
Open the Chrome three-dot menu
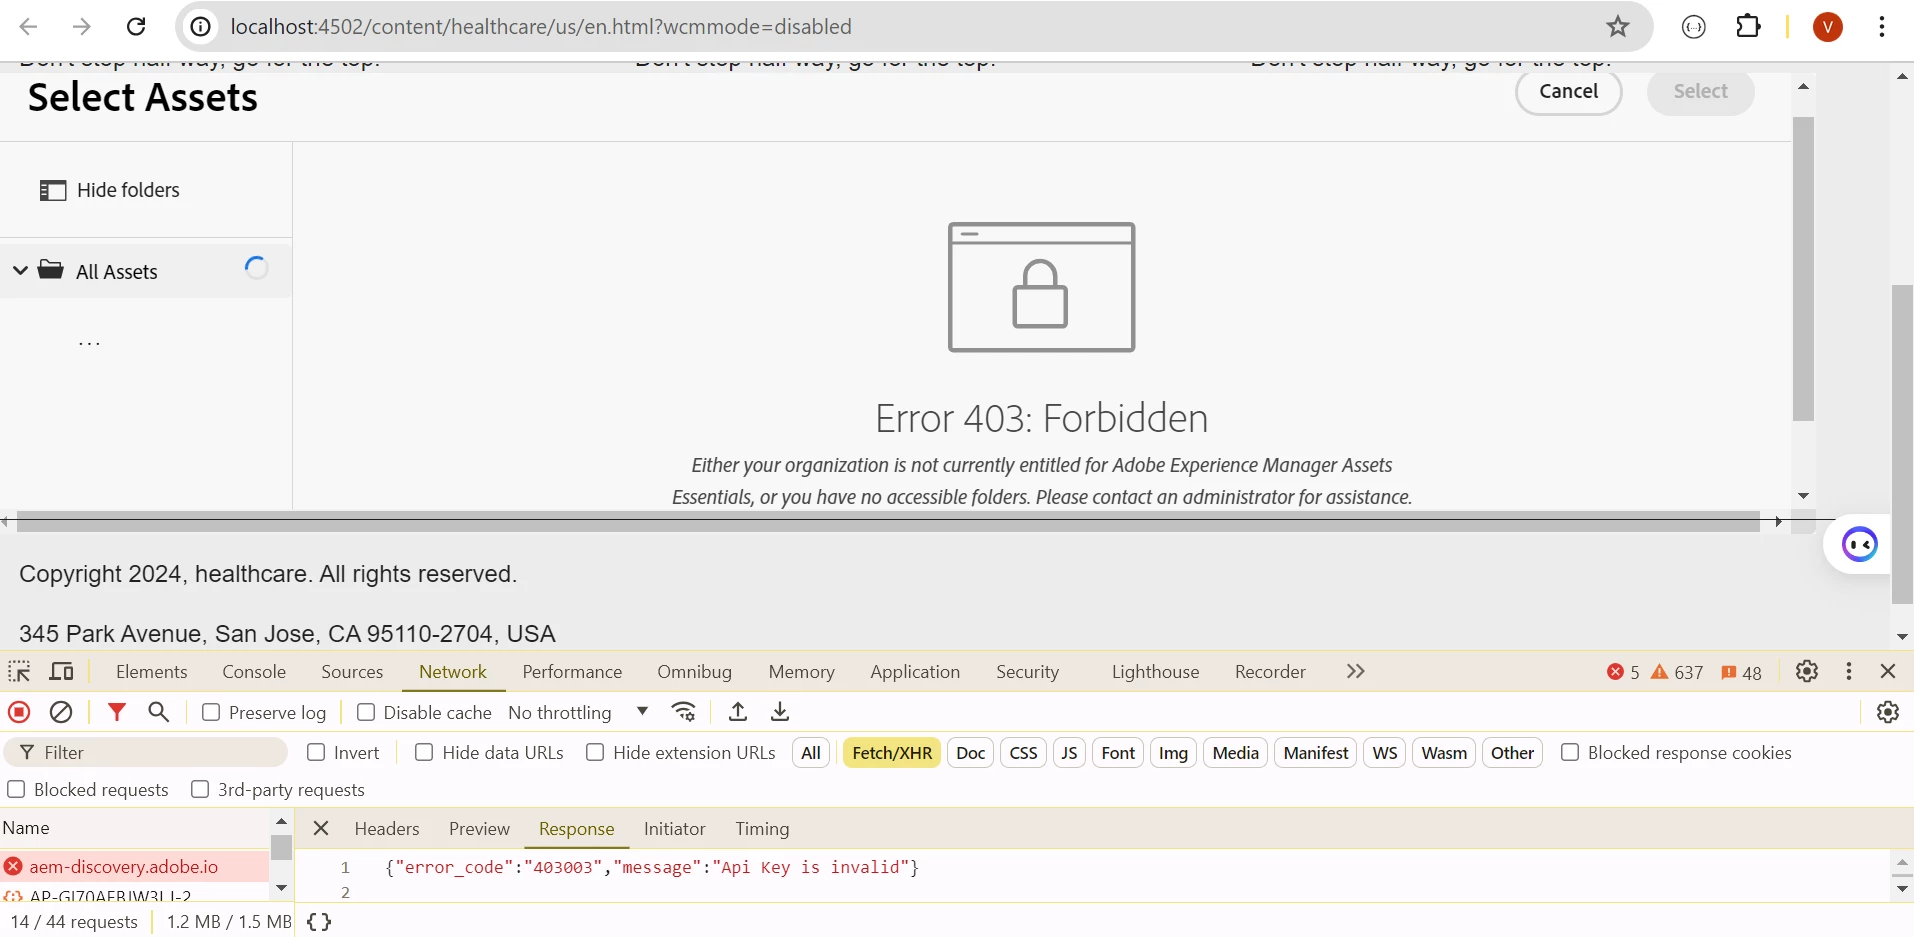(x=1882, y=27)
